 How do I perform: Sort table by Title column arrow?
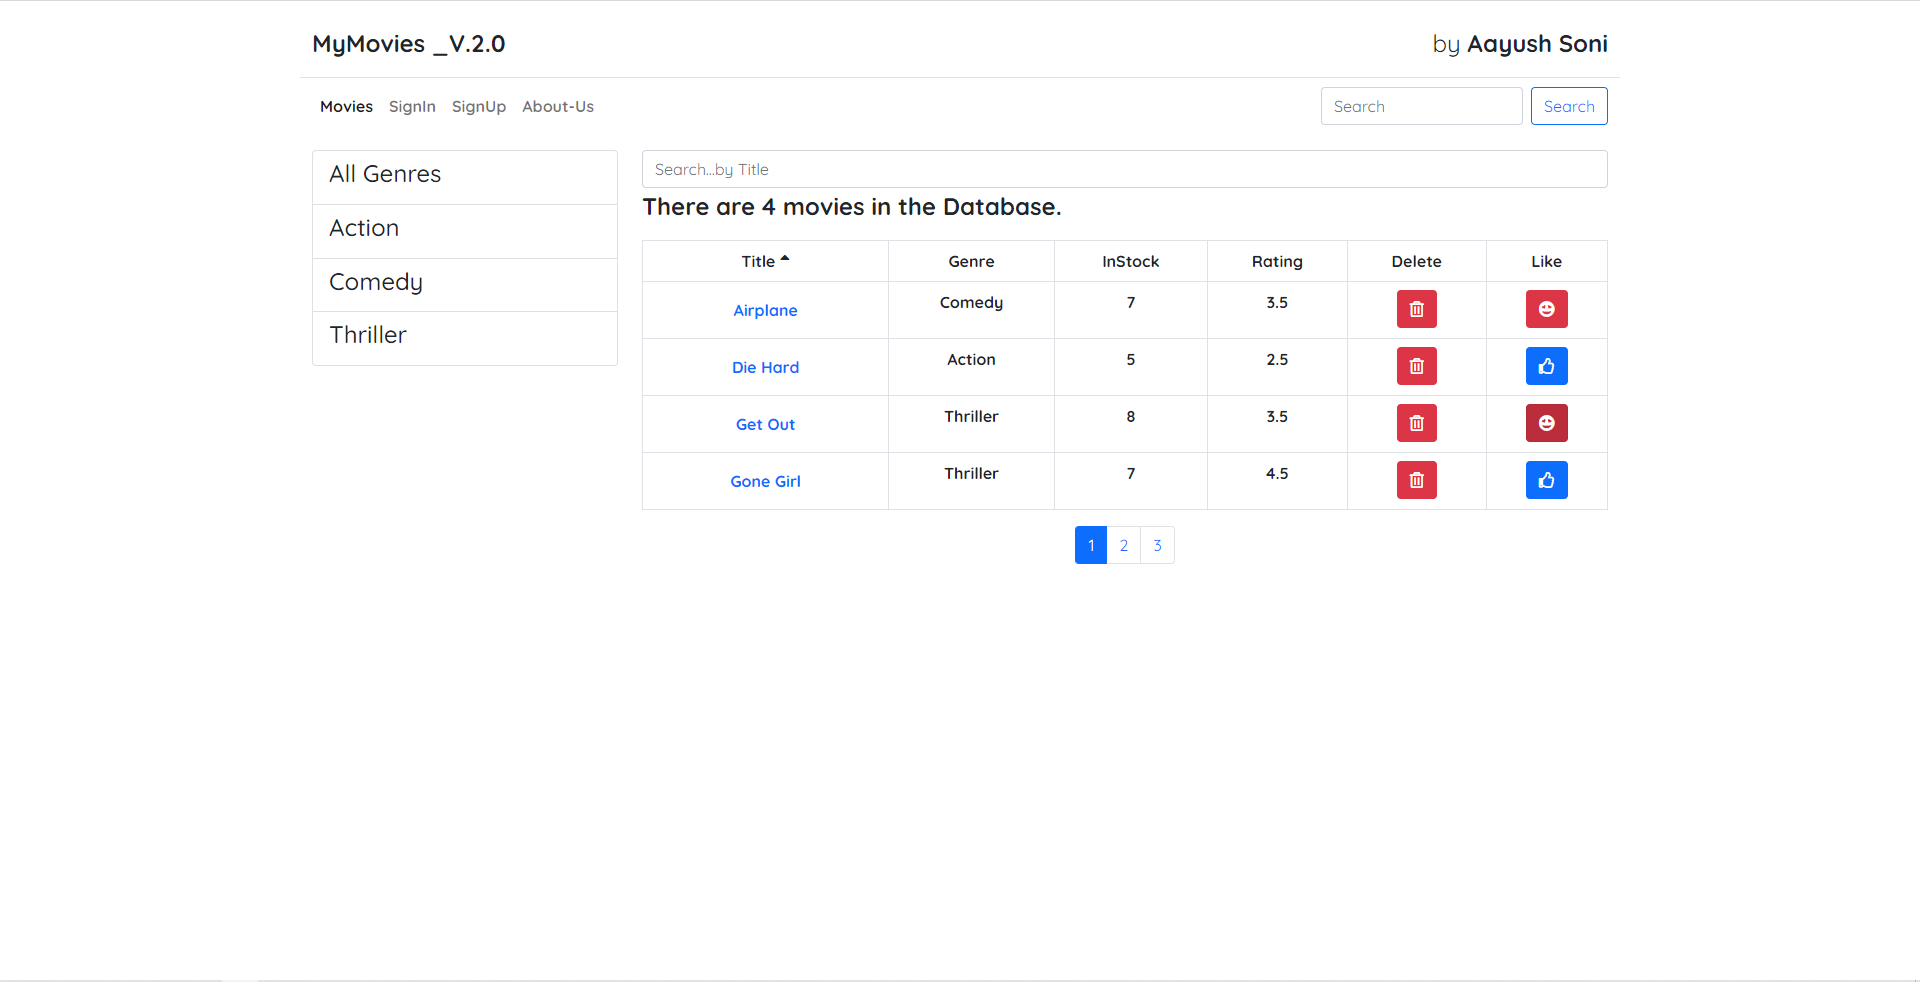[784, 260]
